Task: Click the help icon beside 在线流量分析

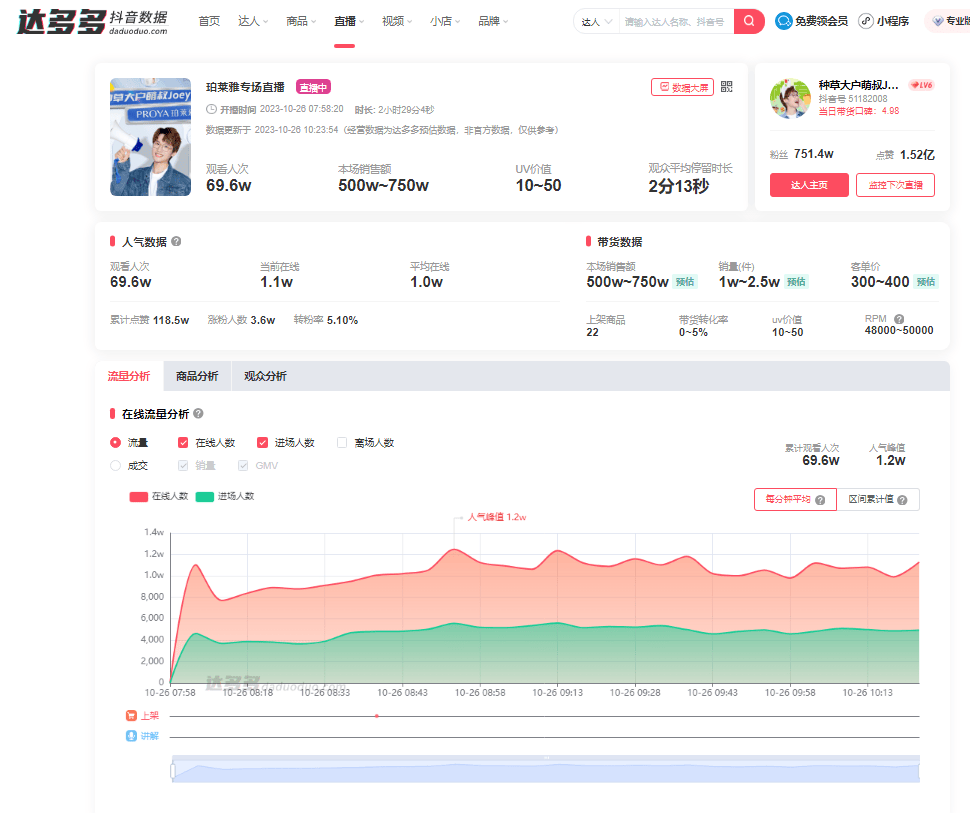Action: tap(197, 413)
